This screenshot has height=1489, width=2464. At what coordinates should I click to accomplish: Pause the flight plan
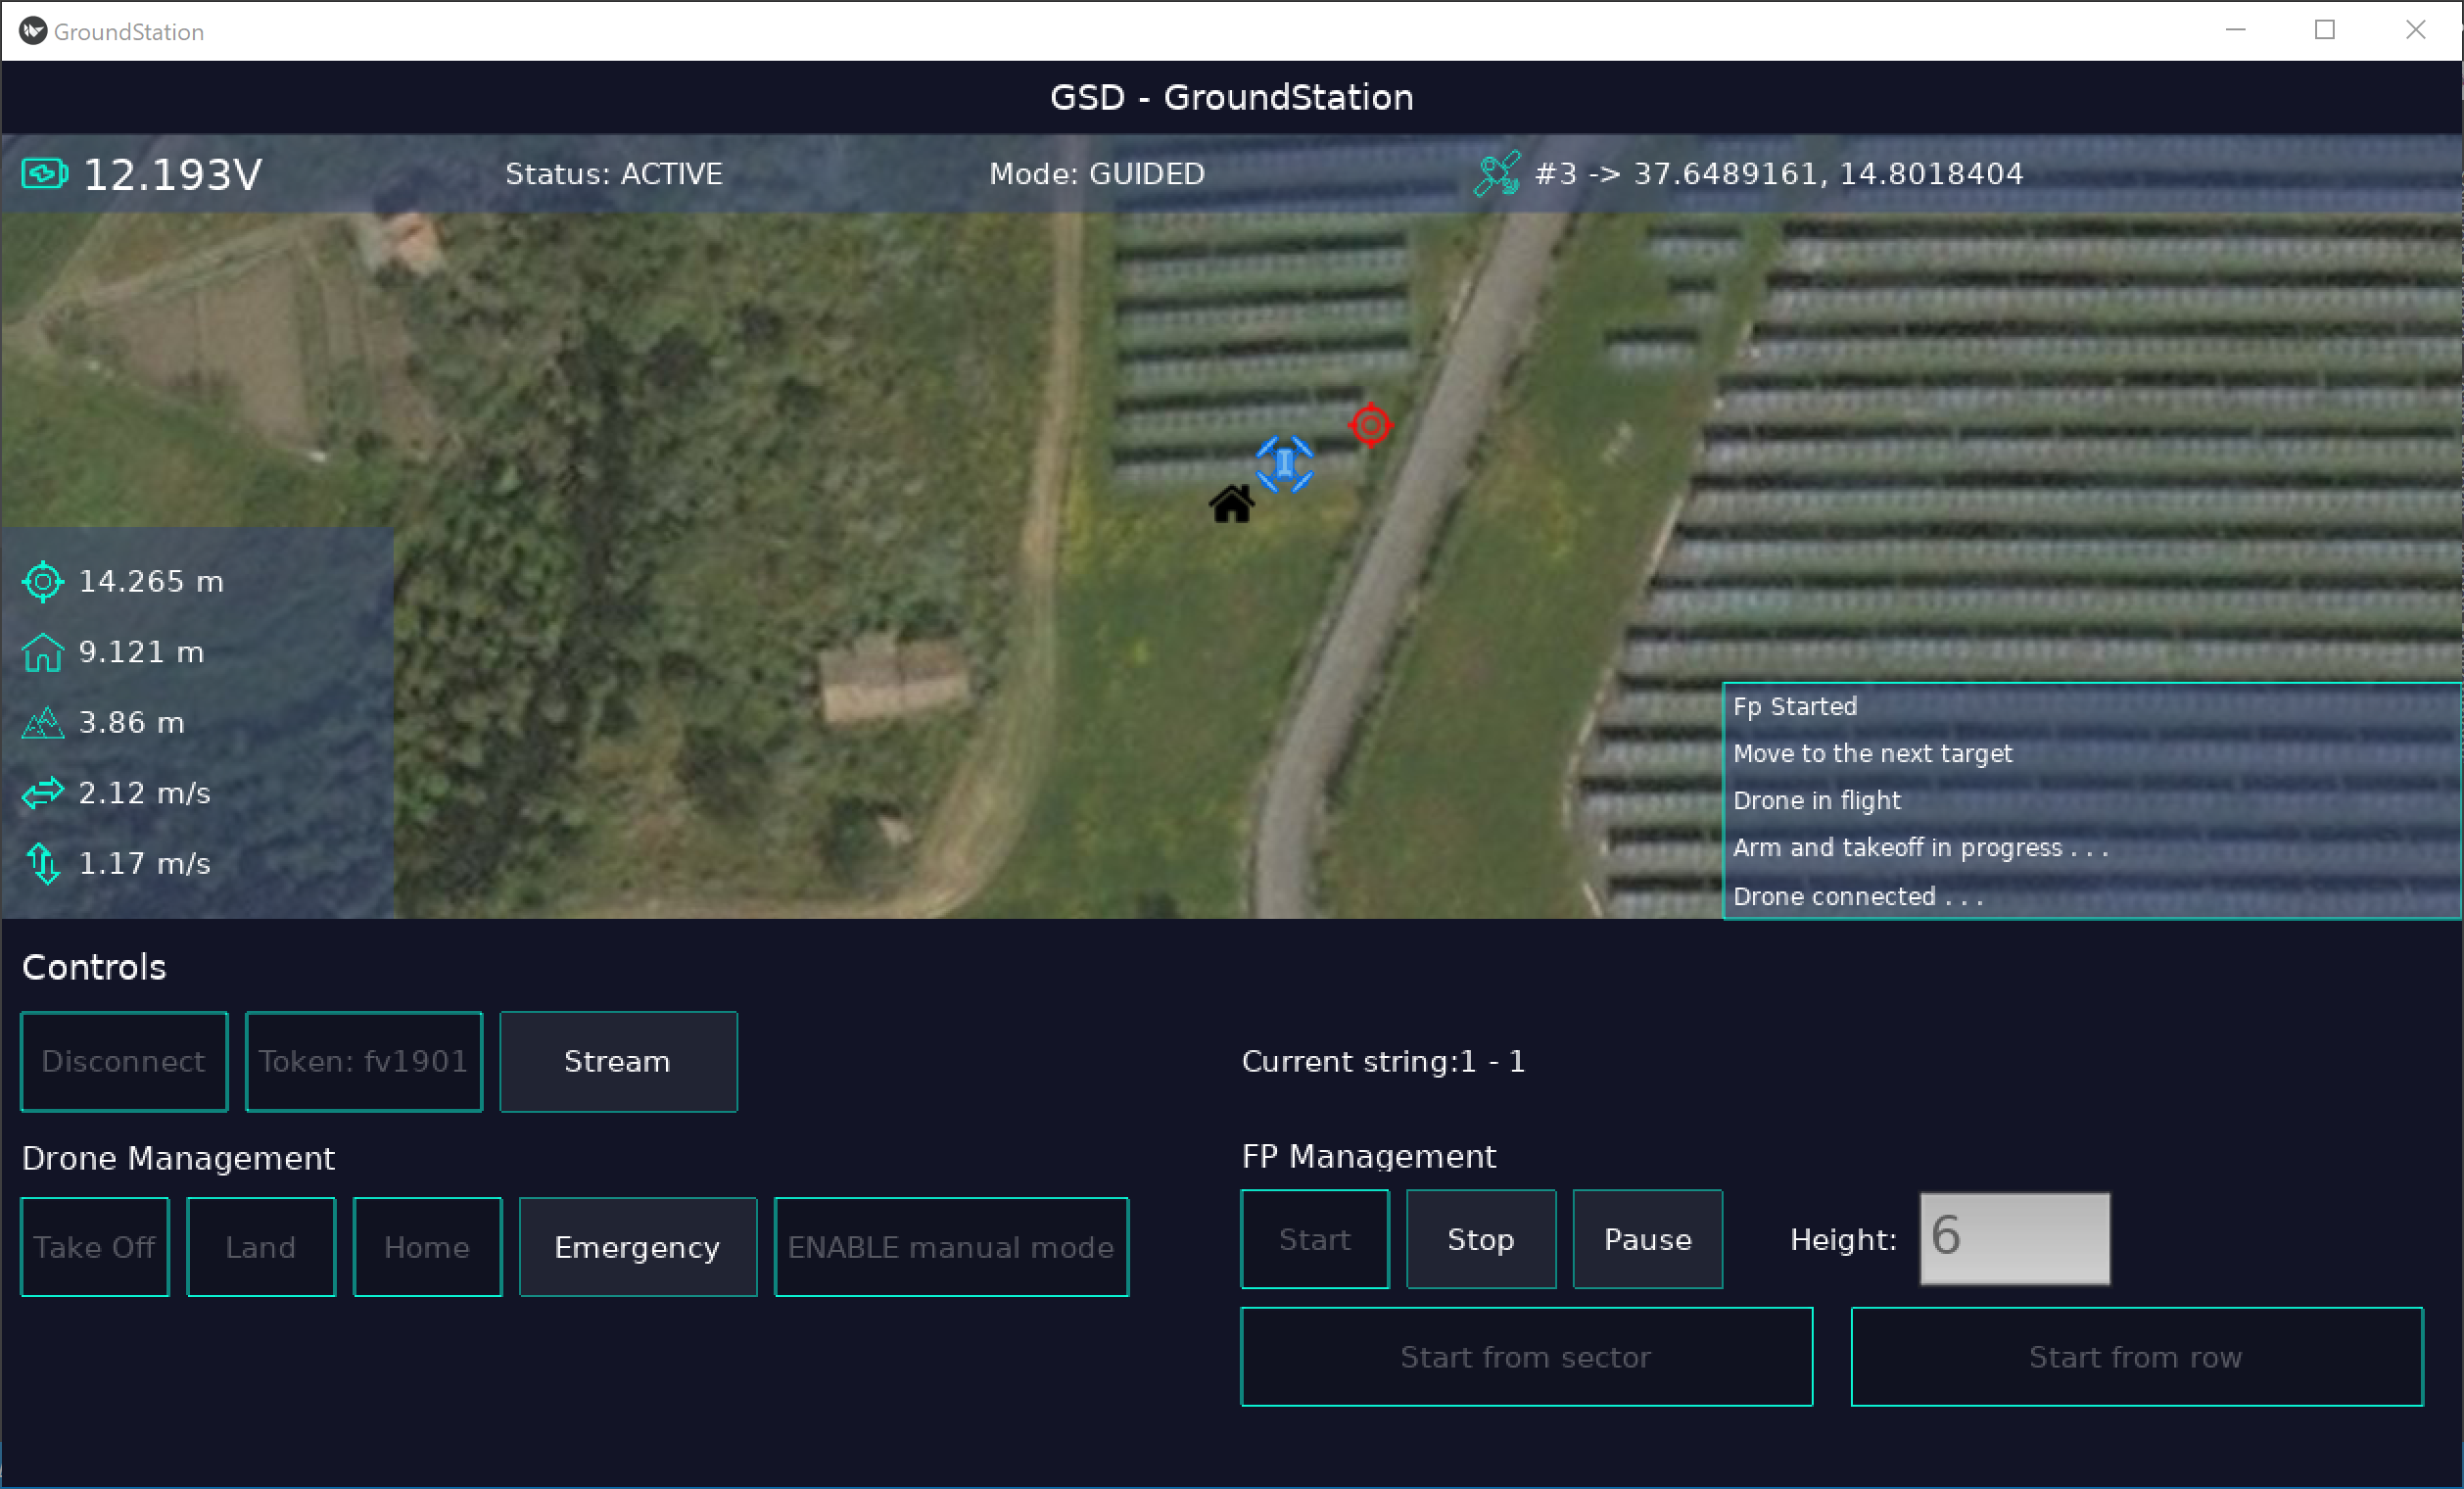1648,1239
